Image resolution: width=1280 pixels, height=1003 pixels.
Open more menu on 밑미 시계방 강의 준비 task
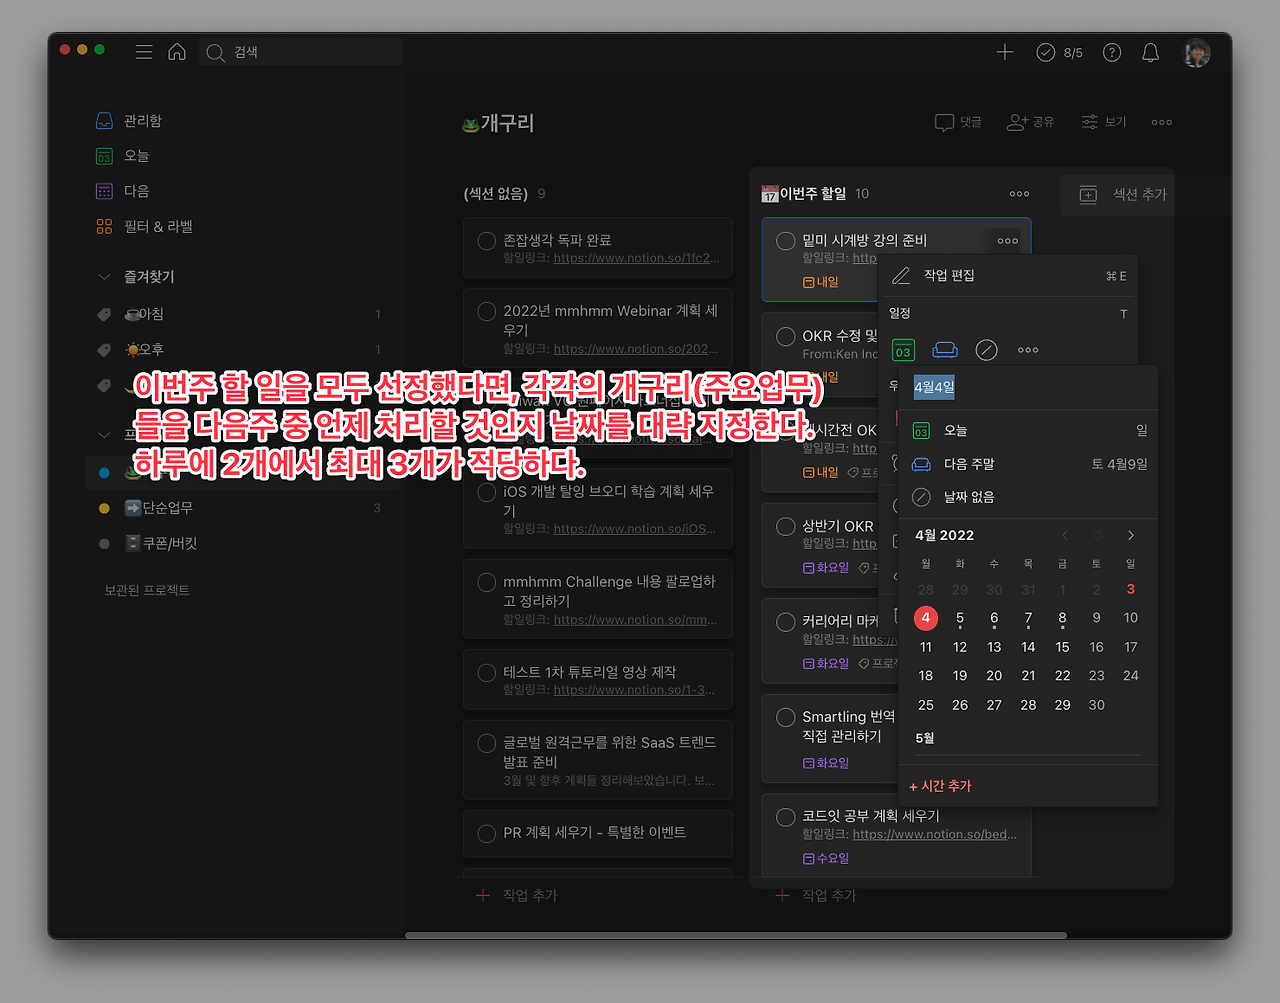coord(1008,241)
